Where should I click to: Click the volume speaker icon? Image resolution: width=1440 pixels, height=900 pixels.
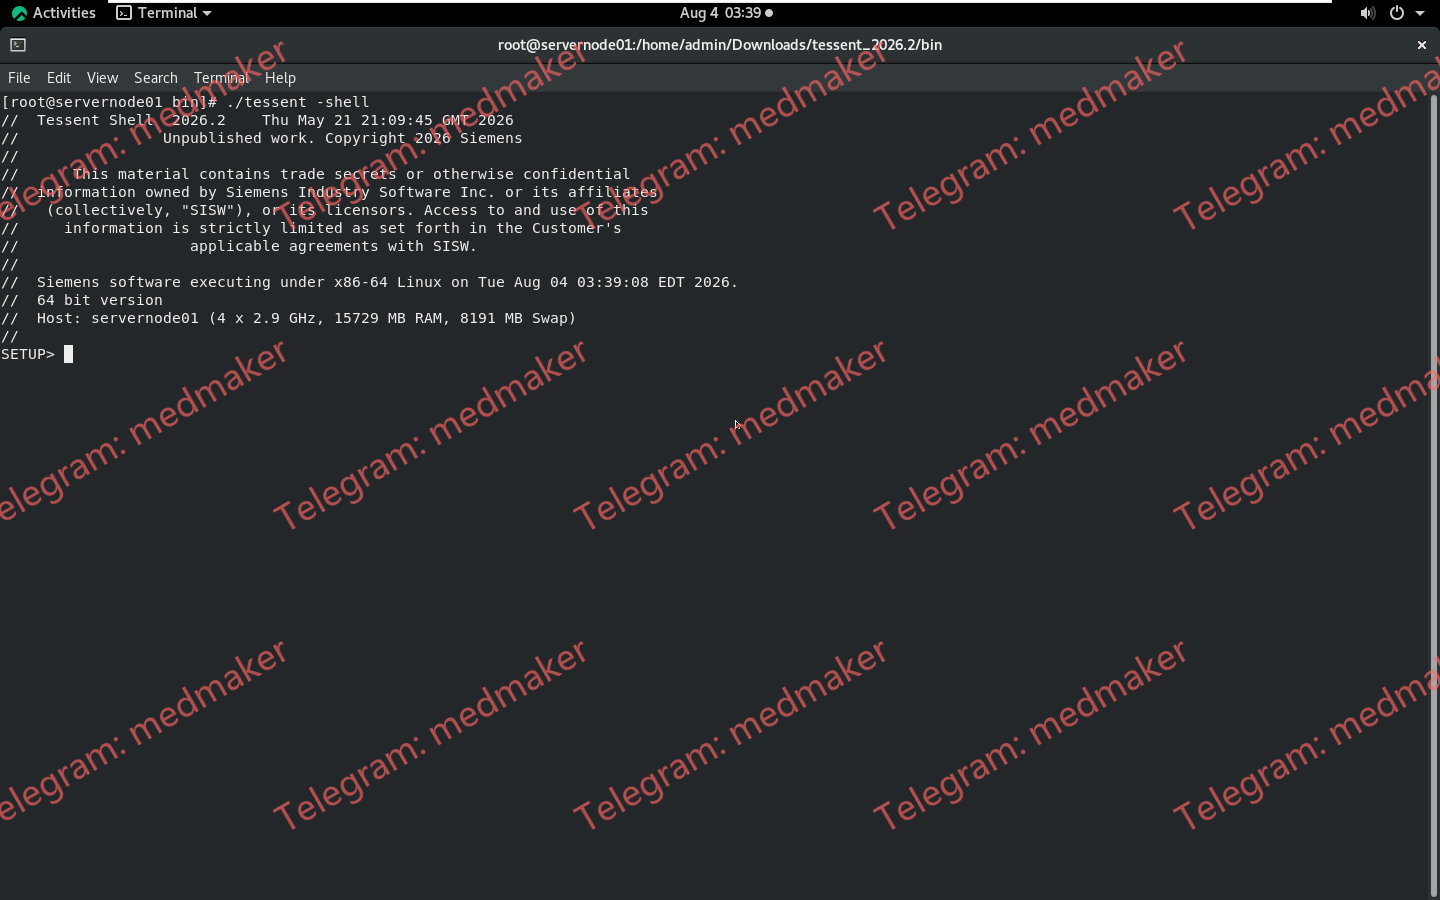coord(1367,13)
